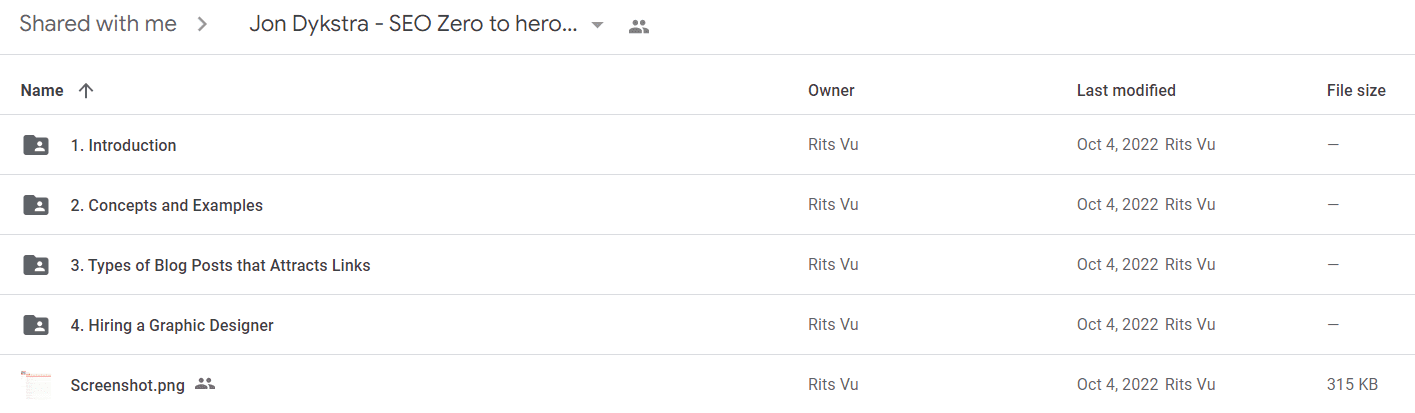Viewport: 1415px width, 413px height.
Task: Click the breadcrumb chevron after Shared with me
Action: click(202, 25)
